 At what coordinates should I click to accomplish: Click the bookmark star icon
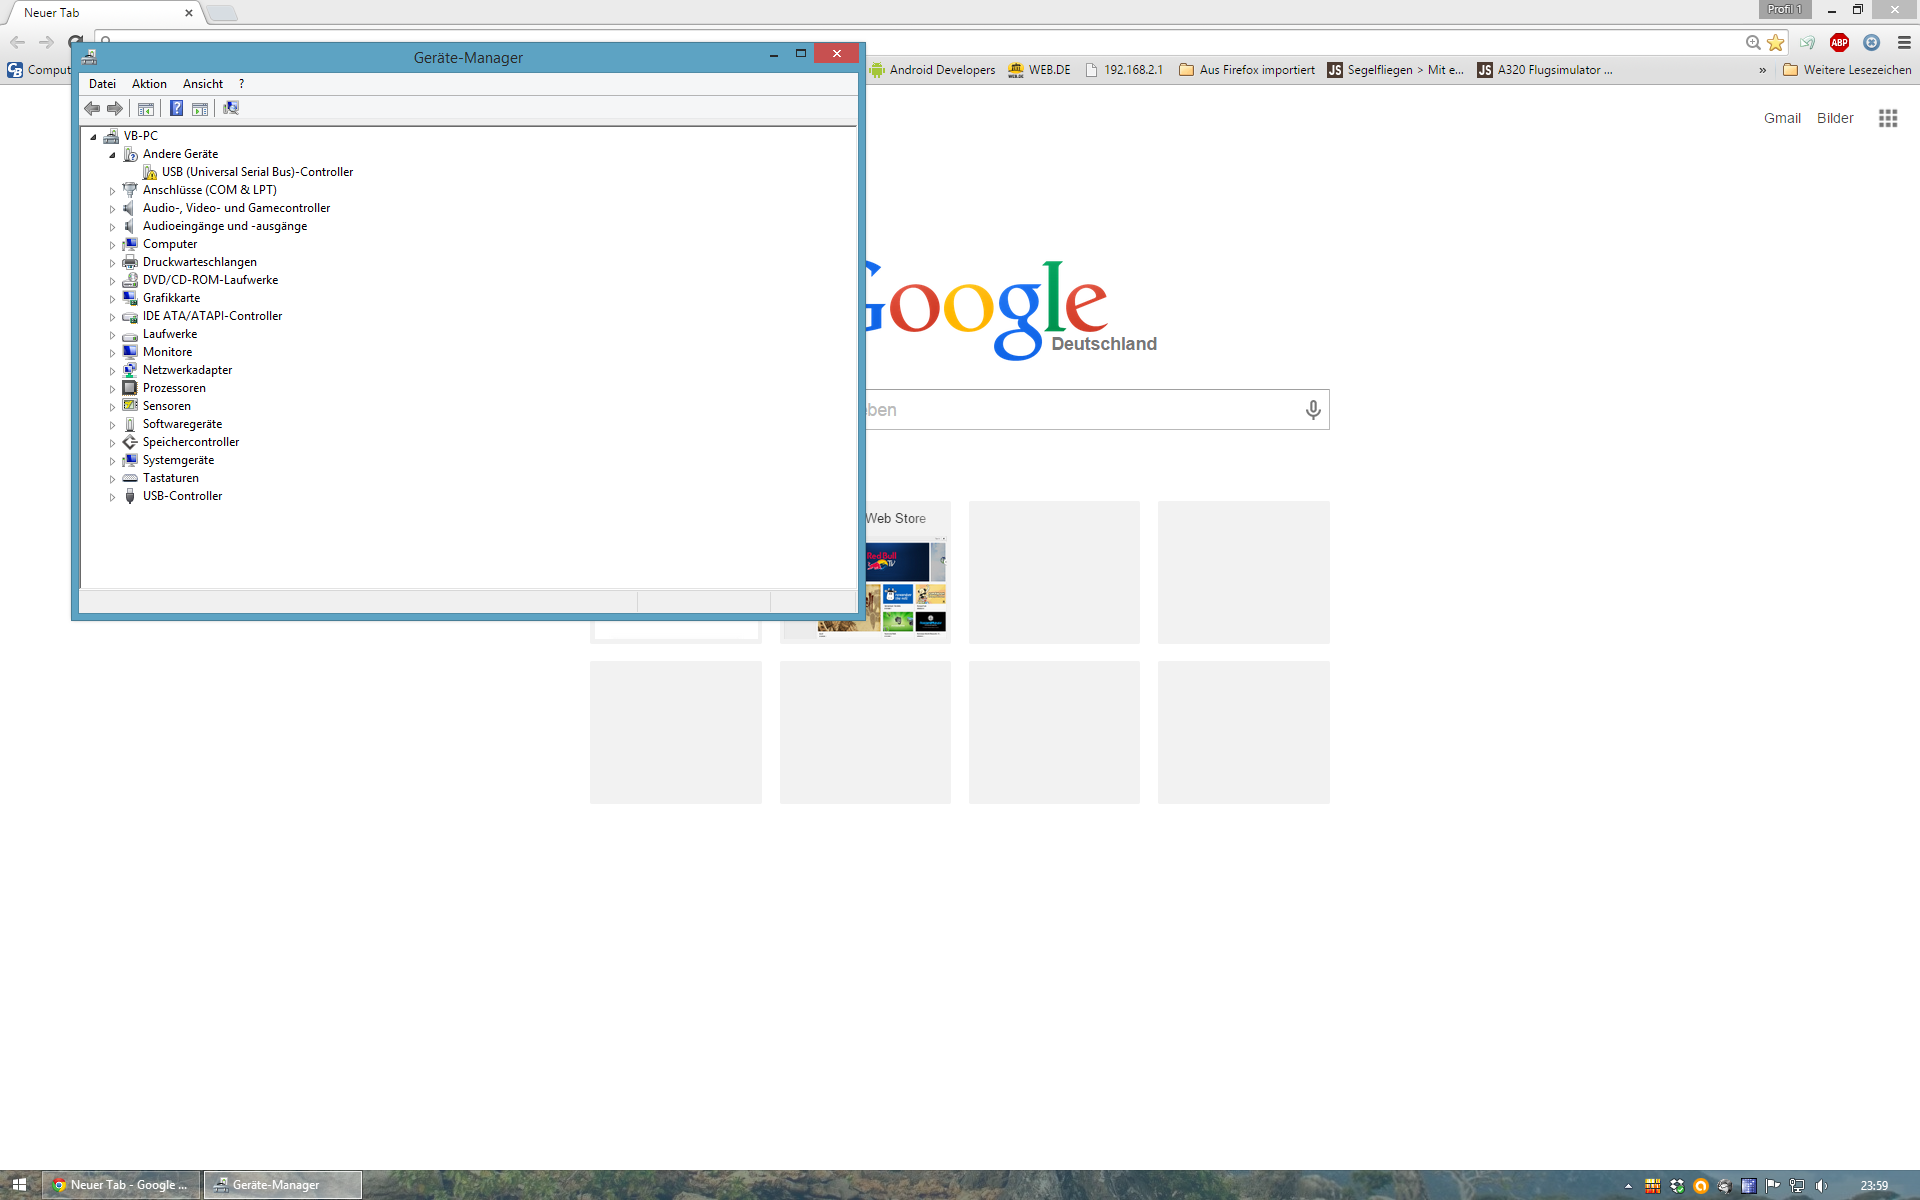(1775, 42)
